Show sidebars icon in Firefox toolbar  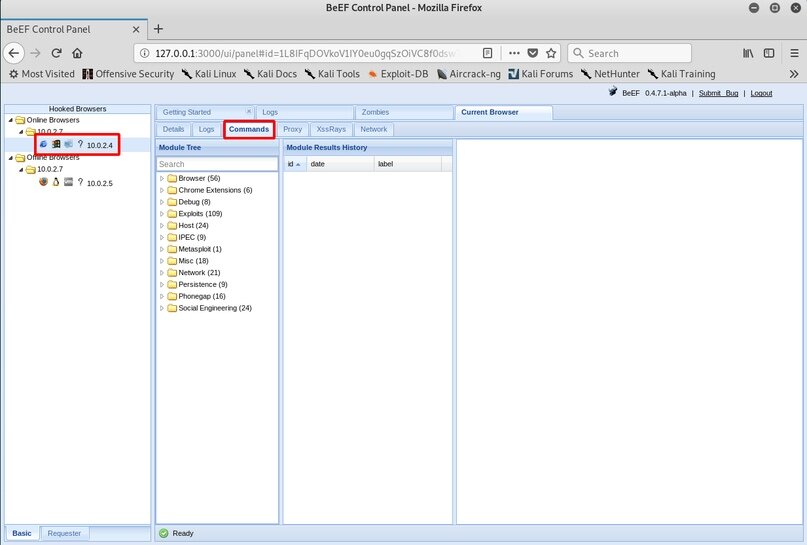pyautogui.click(x=769, y=53)
